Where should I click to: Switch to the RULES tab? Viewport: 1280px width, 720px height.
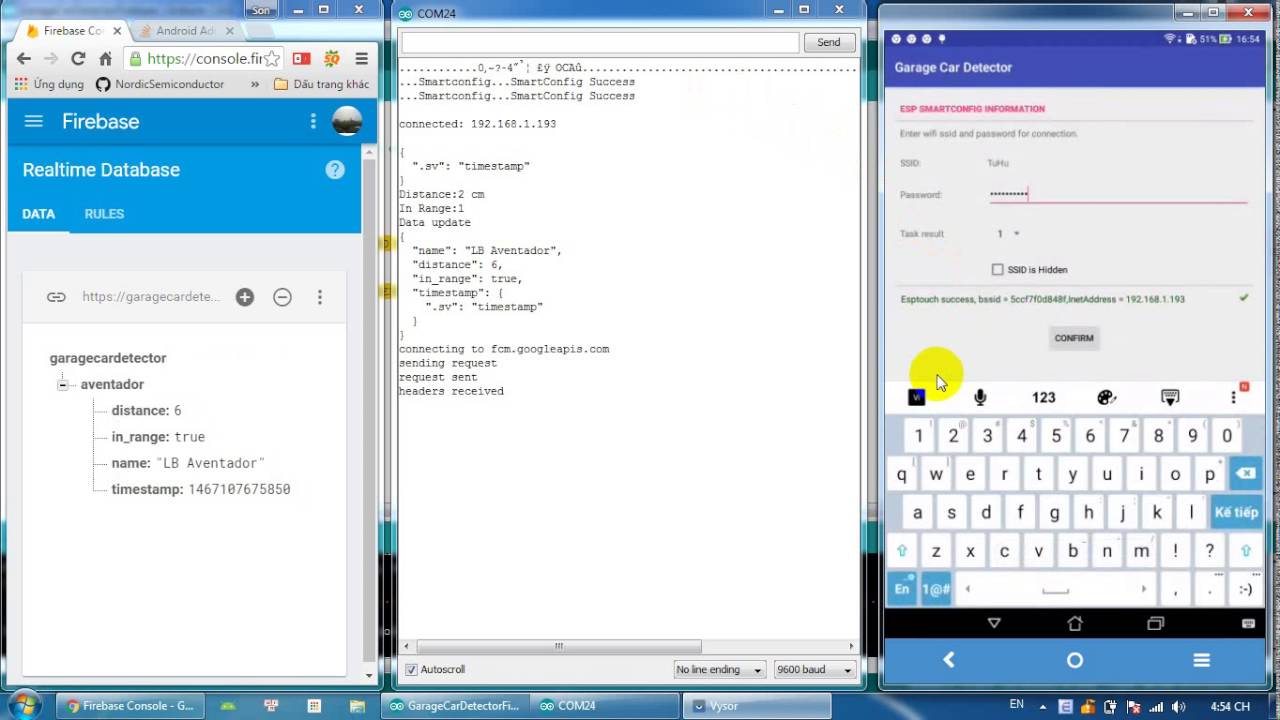[x=104, y=214]
